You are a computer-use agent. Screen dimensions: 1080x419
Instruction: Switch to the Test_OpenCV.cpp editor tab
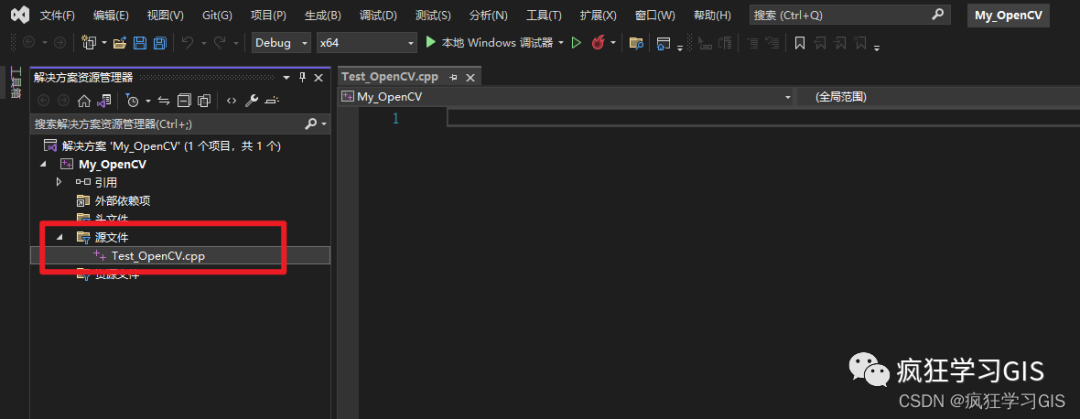coord(390,76)
